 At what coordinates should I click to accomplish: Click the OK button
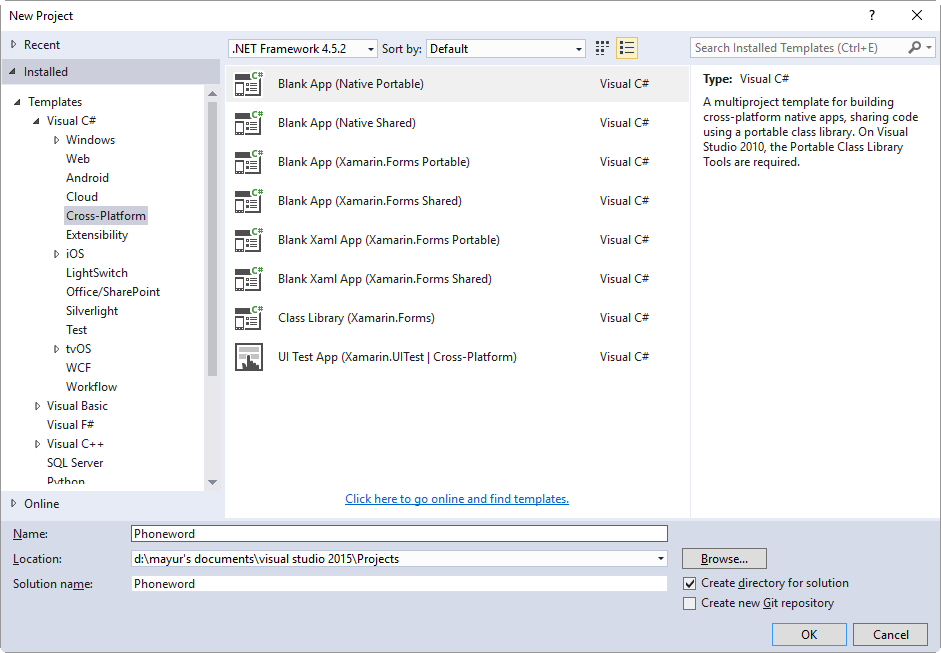[809, 634]
